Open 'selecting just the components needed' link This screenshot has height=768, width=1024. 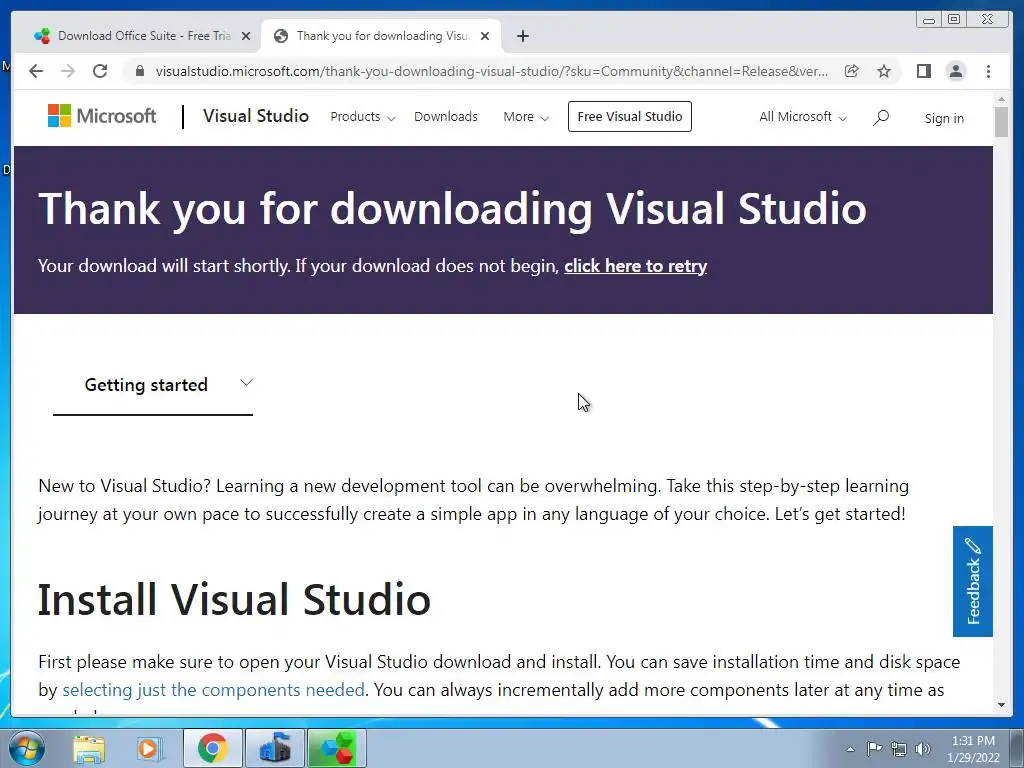point(214,690)
